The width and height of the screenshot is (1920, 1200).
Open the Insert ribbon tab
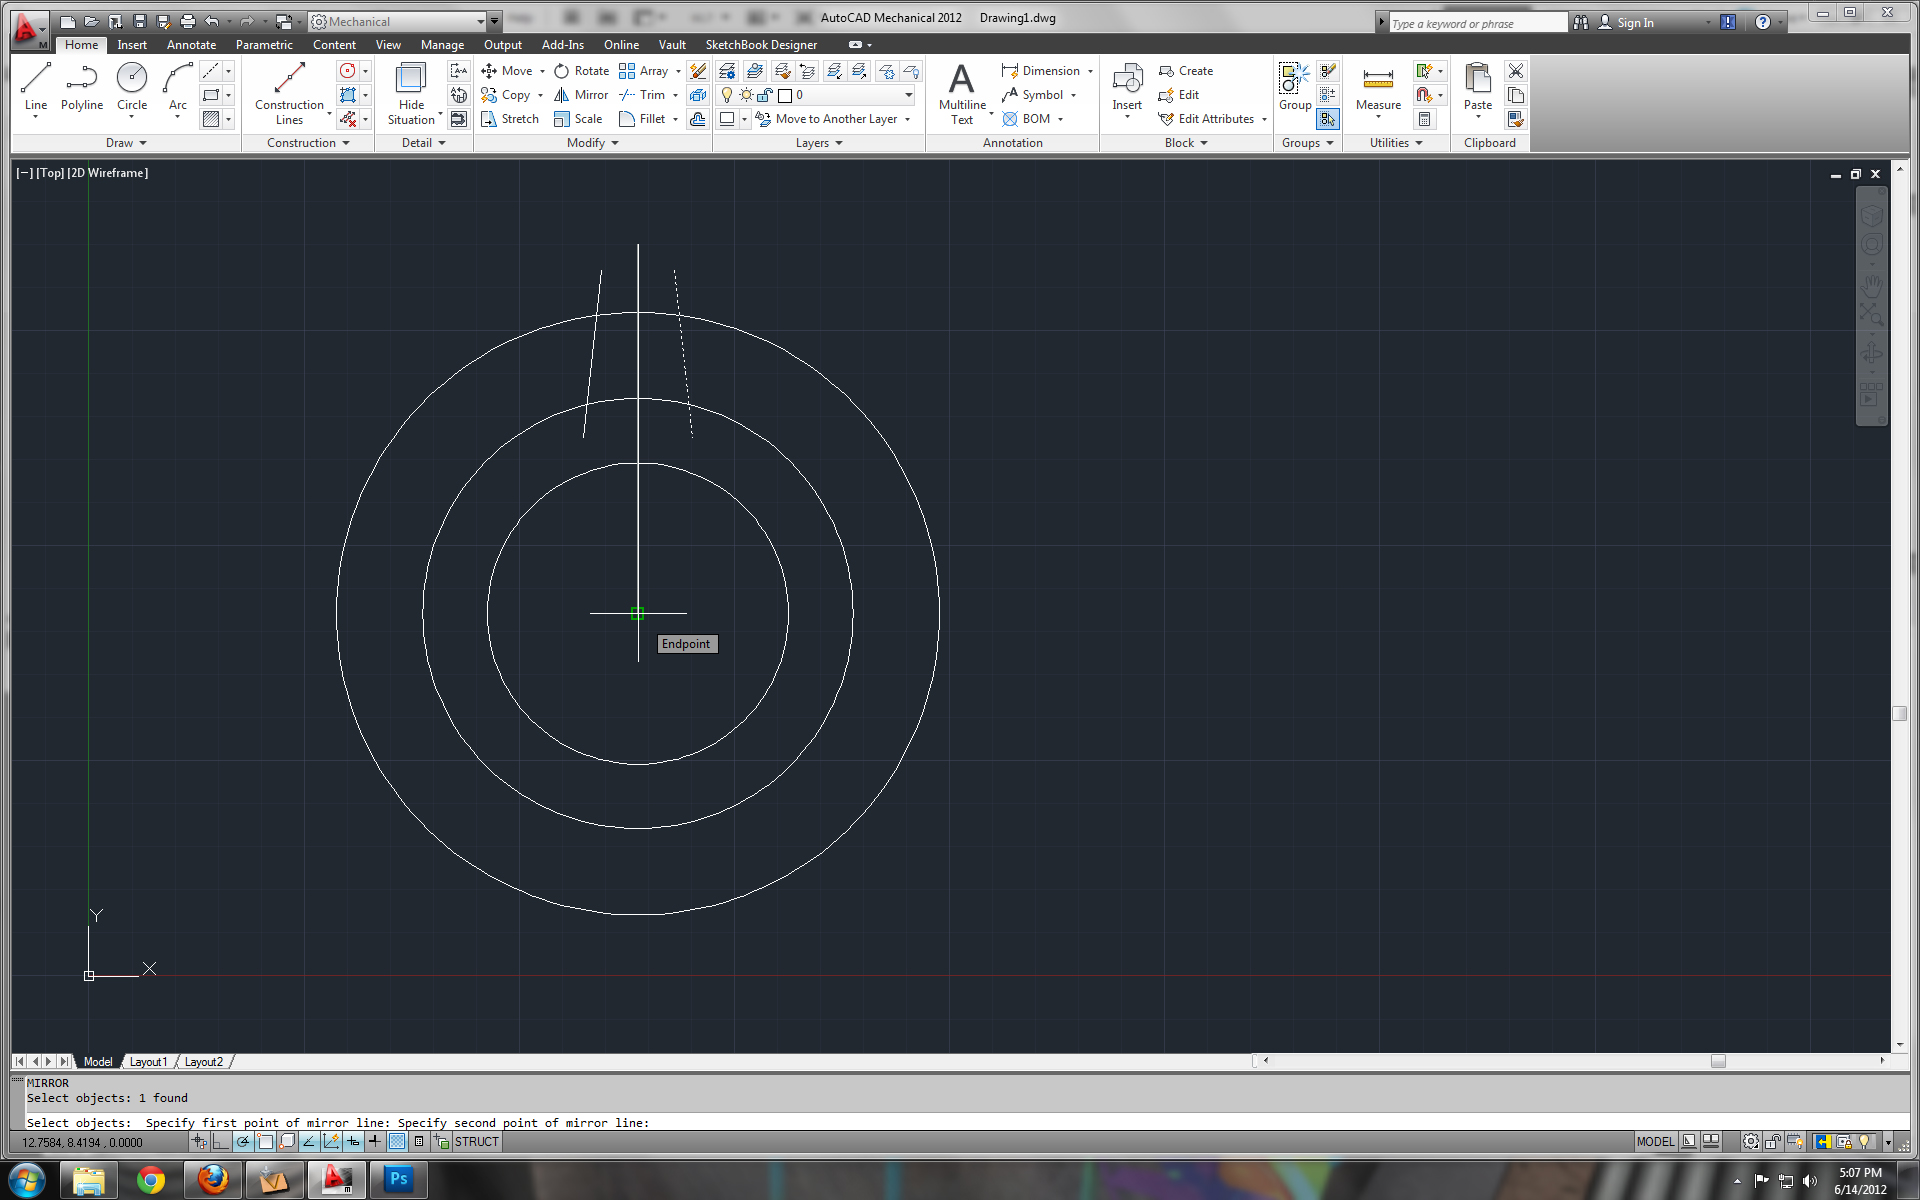(x=132, y=45)
